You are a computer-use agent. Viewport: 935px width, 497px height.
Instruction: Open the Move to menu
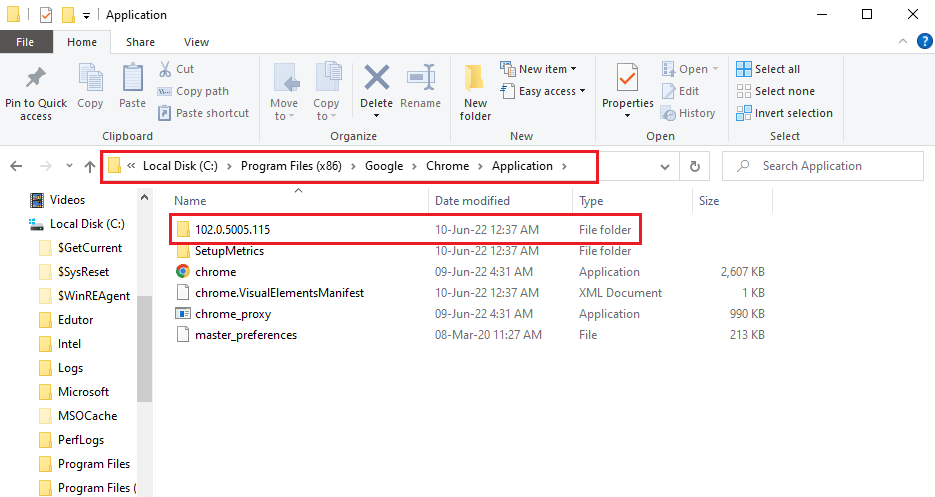point(284,92)
